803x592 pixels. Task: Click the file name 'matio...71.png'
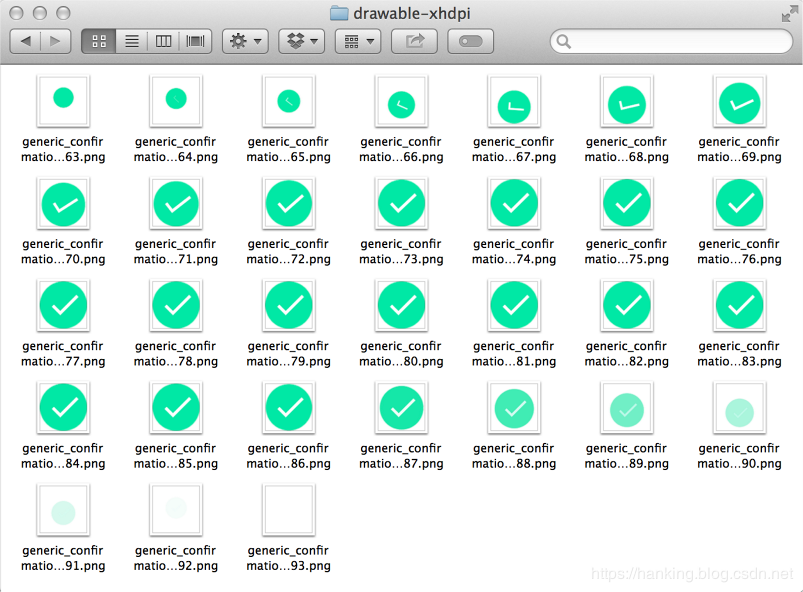176,259
